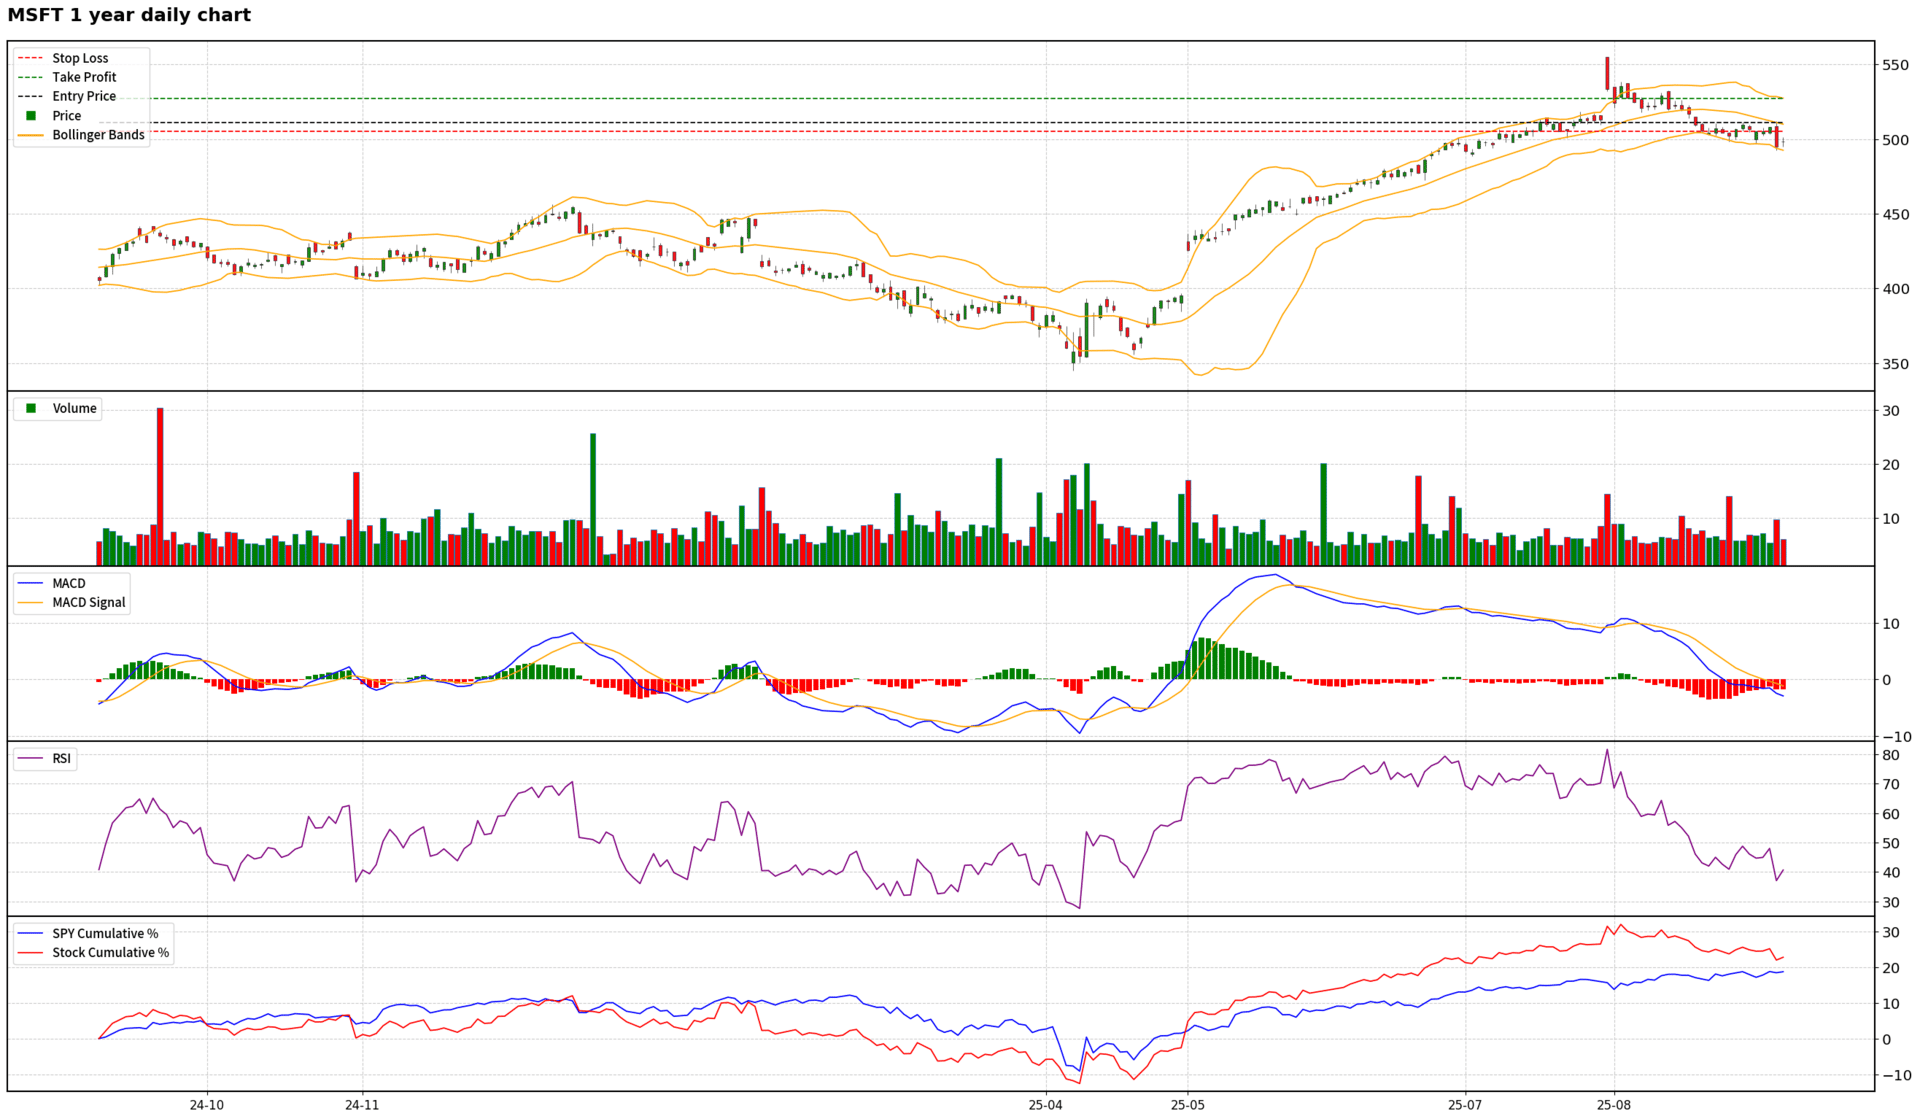The image size is (1920, 1119).
Task: Click the SPY Cumulative % legend entry
Action: (x=105, y=933)
